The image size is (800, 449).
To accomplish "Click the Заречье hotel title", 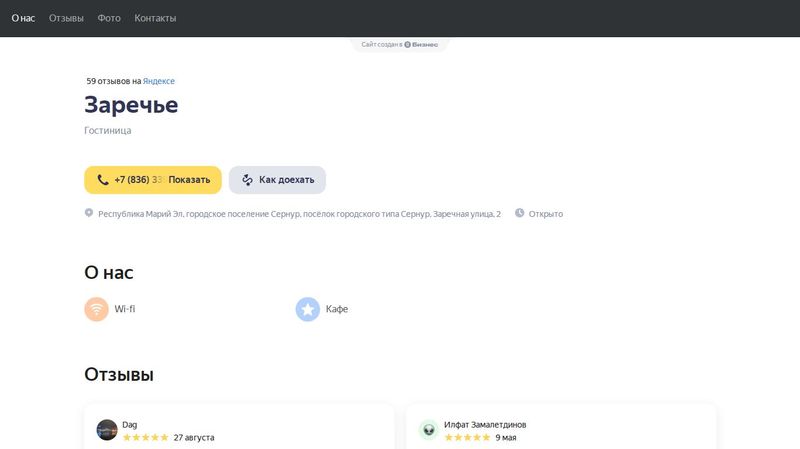I will [x=131, y=105].
